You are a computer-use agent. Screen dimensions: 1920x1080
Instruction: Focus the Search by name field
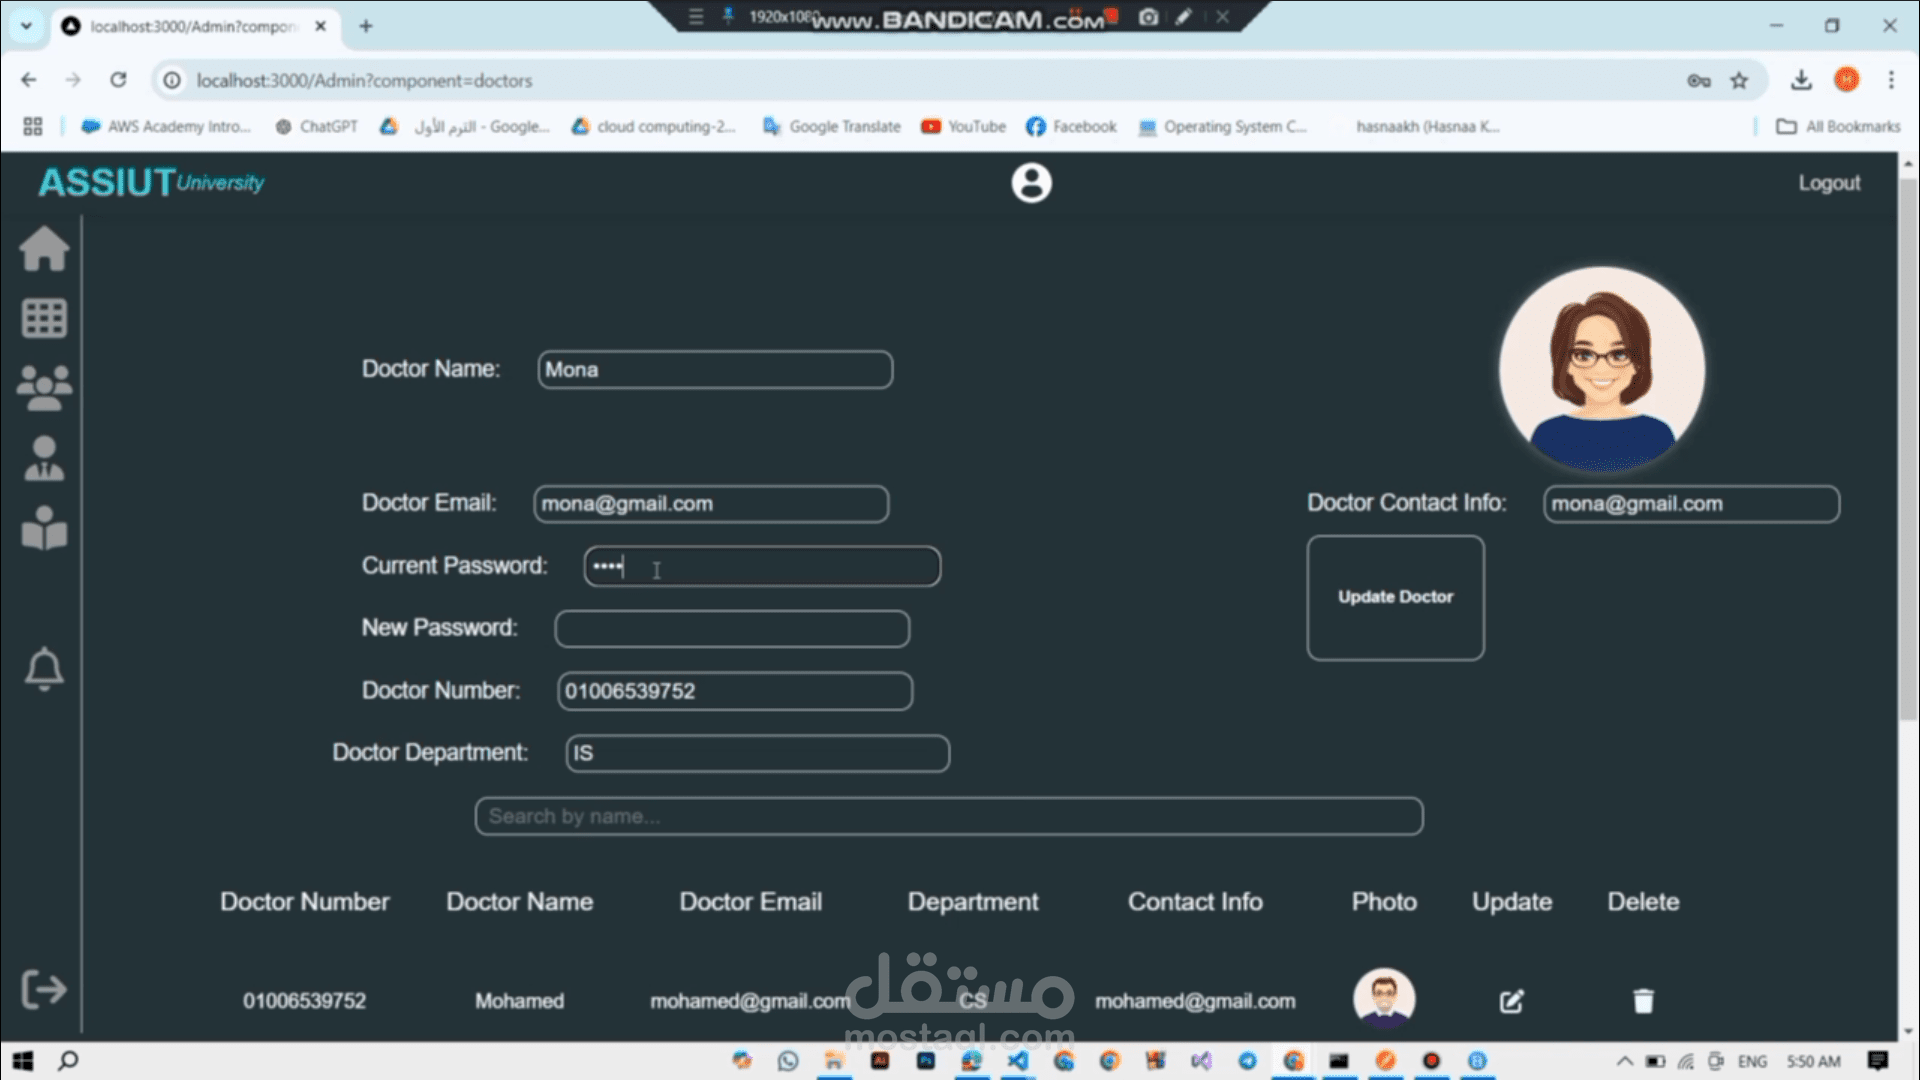click(948, 816)
